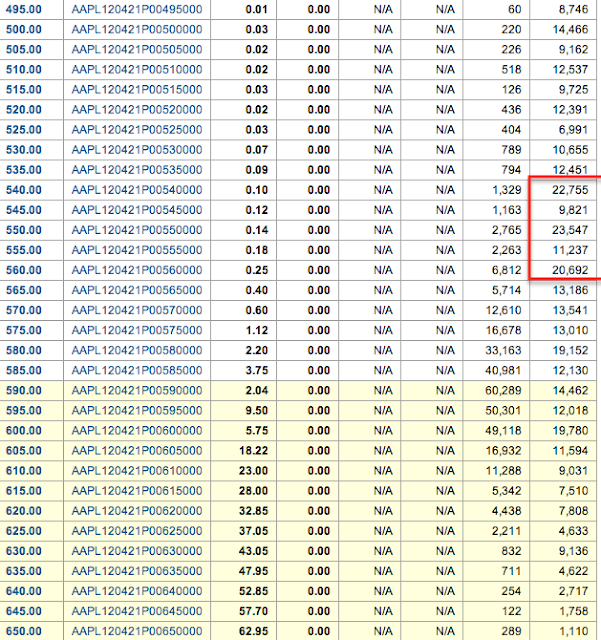
Task: Select the 600.00 strike price
Action: point(24,431)
